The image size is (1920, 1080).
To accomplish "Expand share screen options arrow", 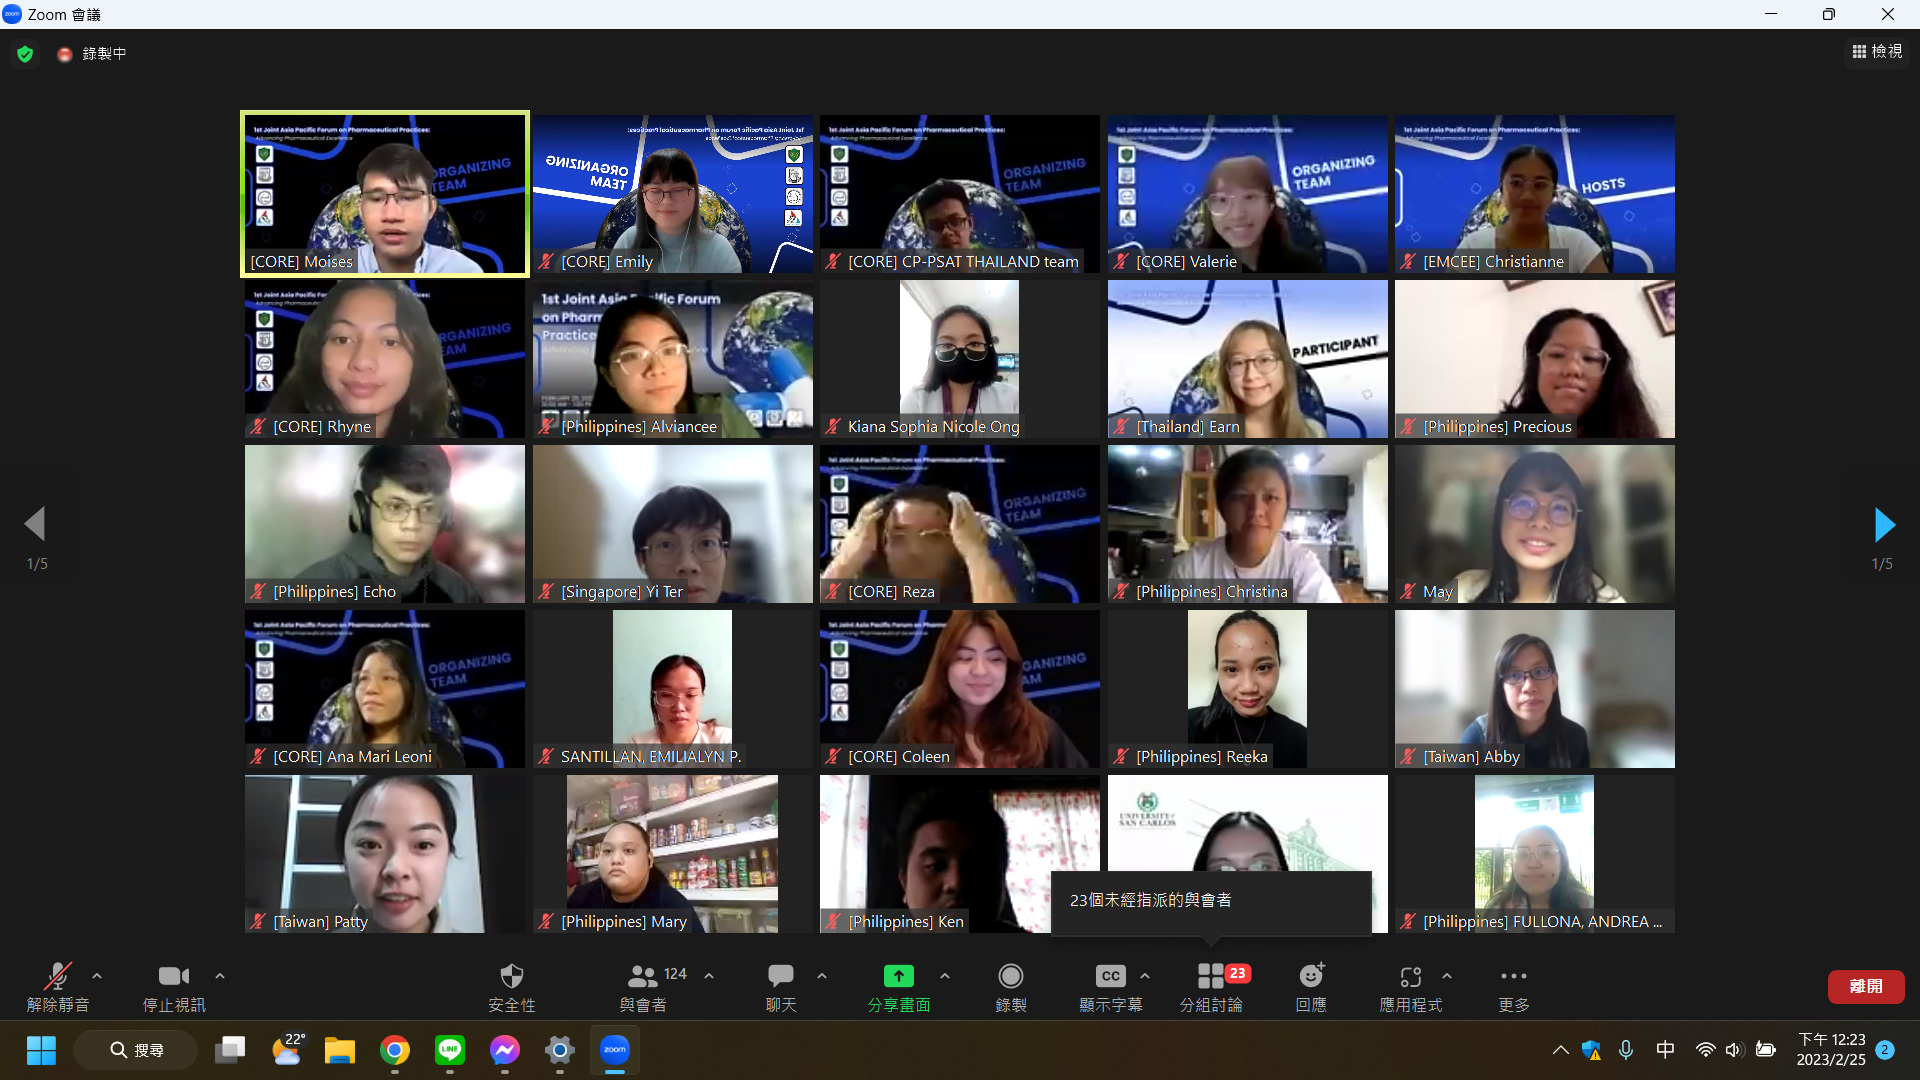I will pos(945,976).
